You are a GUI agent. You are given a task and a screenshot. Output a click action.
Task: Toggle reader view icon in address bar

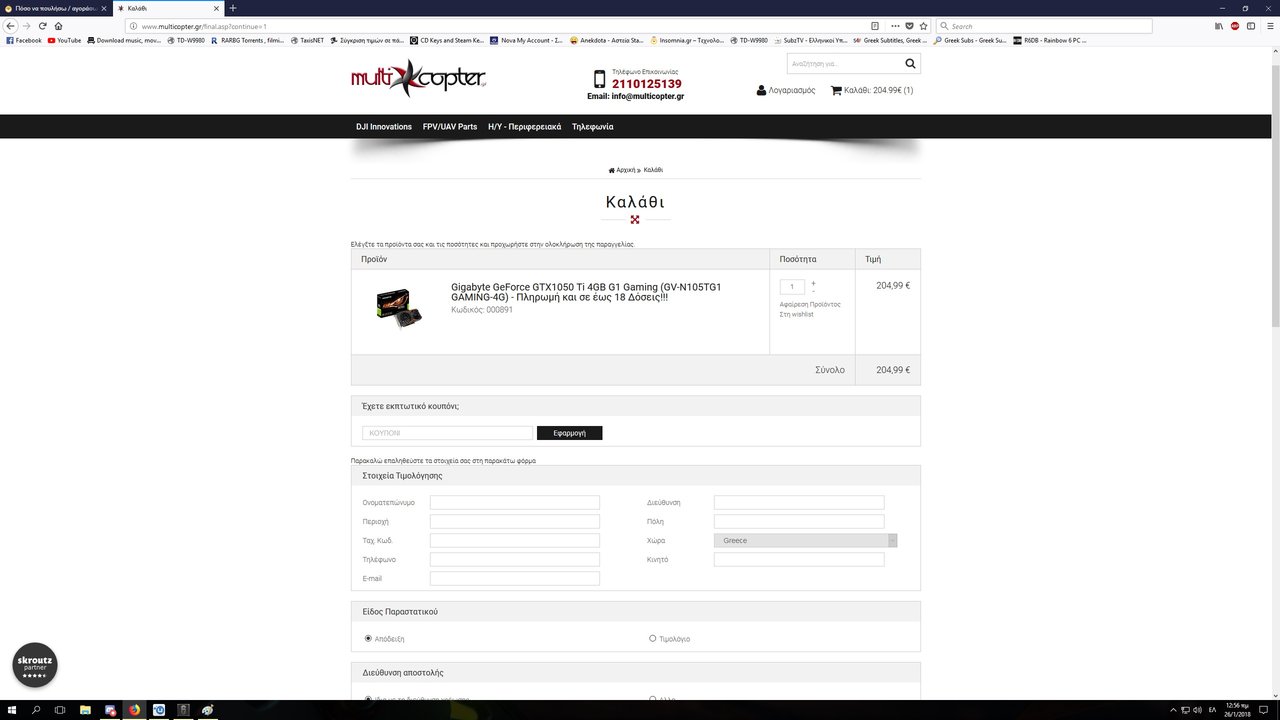click(875, 26)
